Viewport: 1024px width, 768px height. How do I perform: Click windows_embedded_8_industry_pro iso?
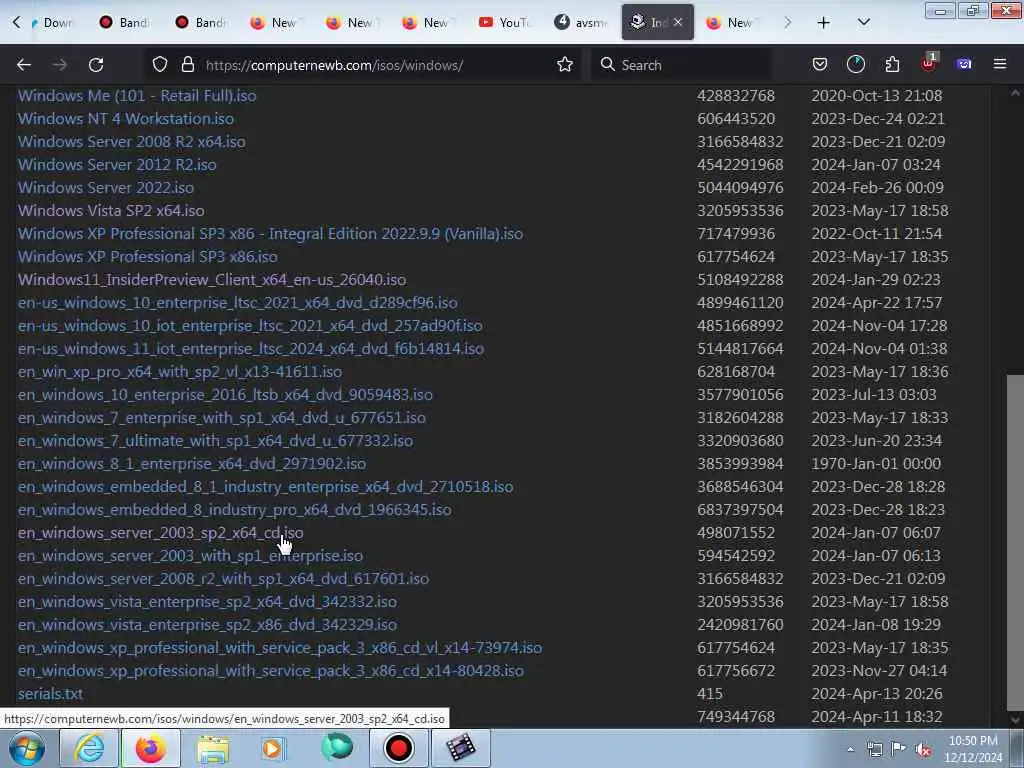coord(234,509)
